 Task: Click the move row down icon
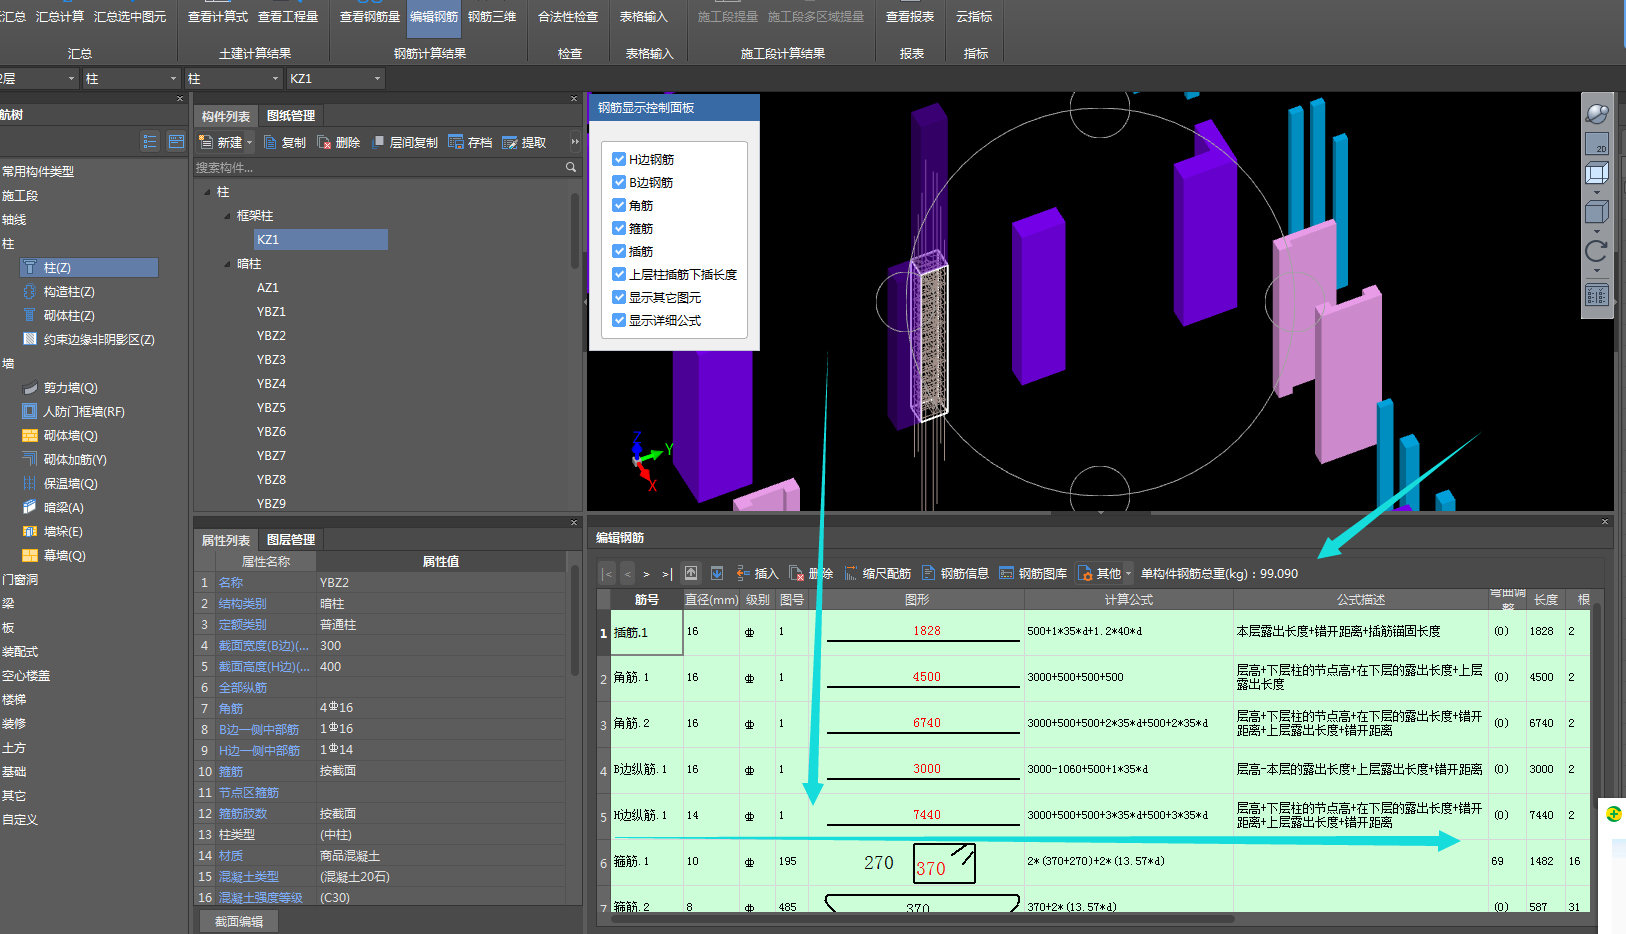pos(717,573)
